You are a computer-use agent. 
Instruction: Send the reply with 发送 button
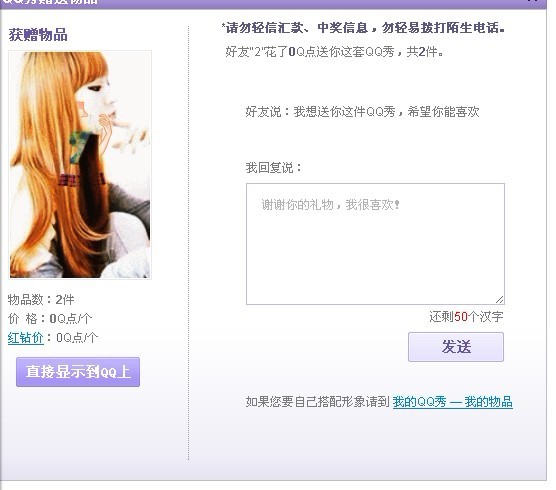click(456, 347)
